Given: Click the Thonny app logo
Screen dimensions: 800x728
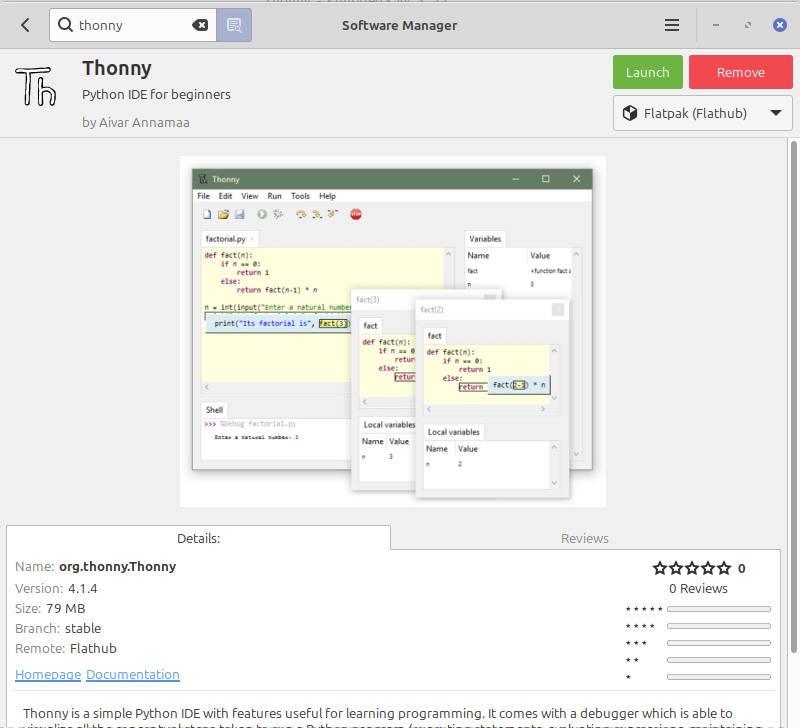Looking at the screenshot, I should pyautogui.click(x=35, y=86).
